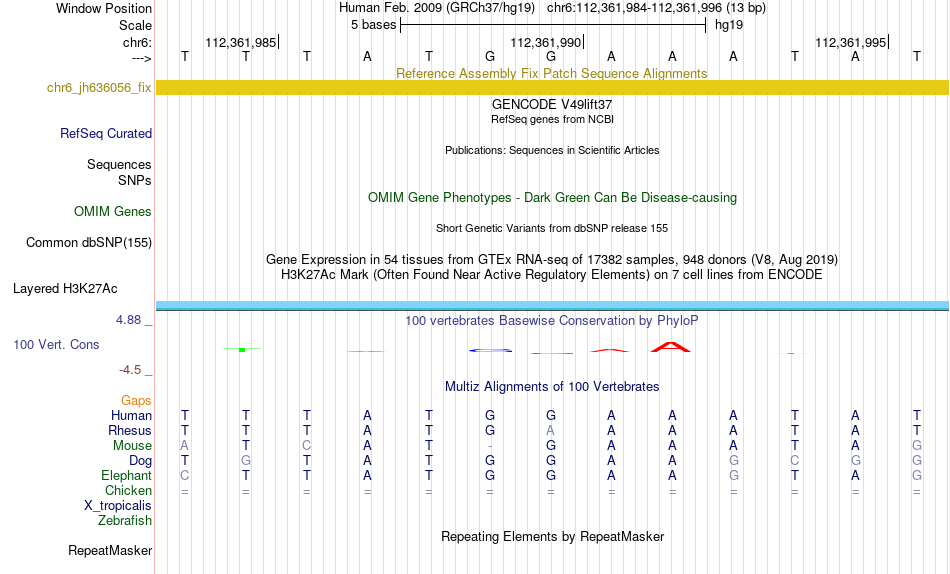The height and width of the screenshot is (574, 950).
Task: Click the chr6: ruler label
Action: [x=138, y=42]
